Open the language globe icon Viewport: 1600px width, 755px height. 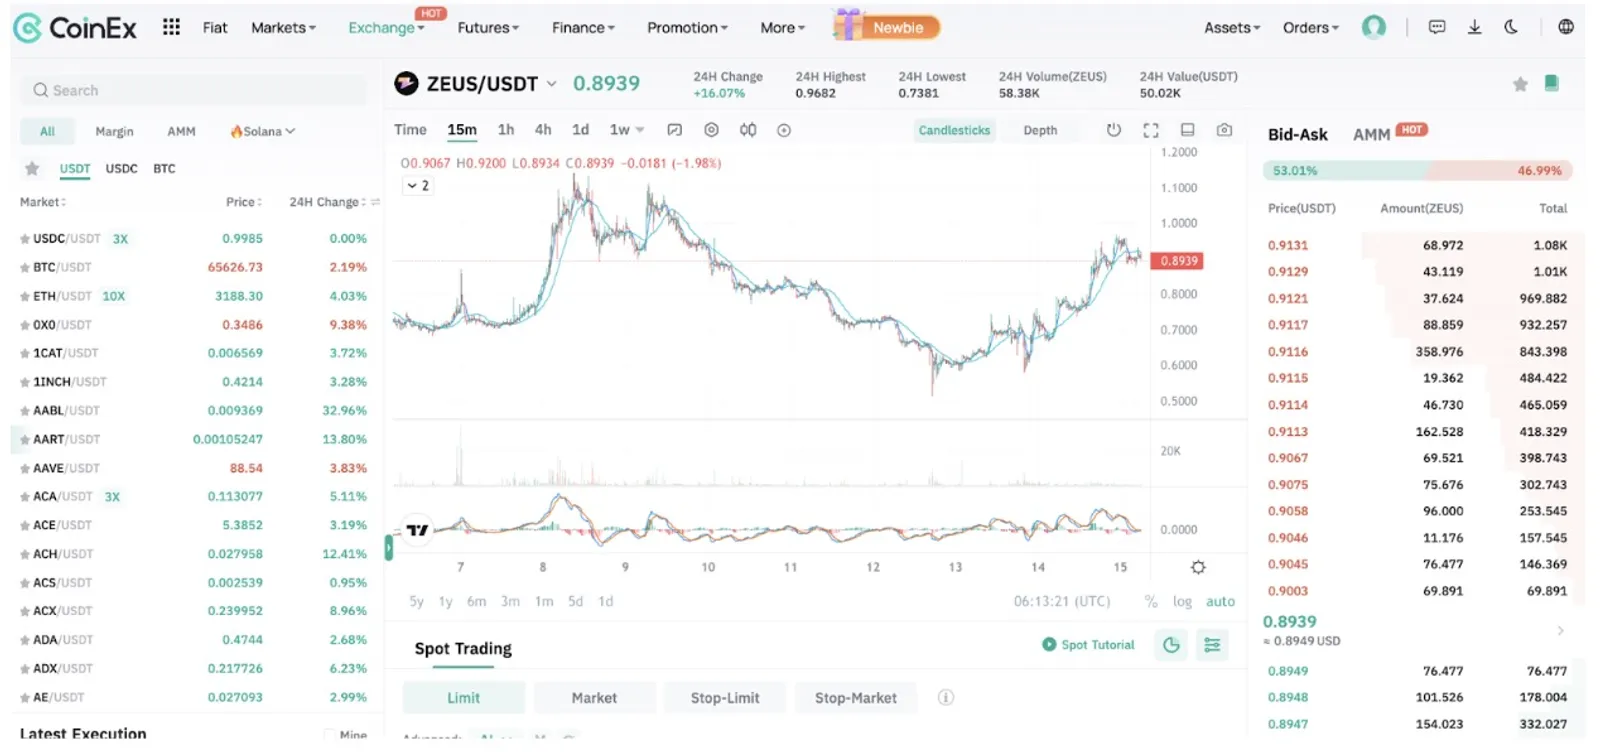1565,27
